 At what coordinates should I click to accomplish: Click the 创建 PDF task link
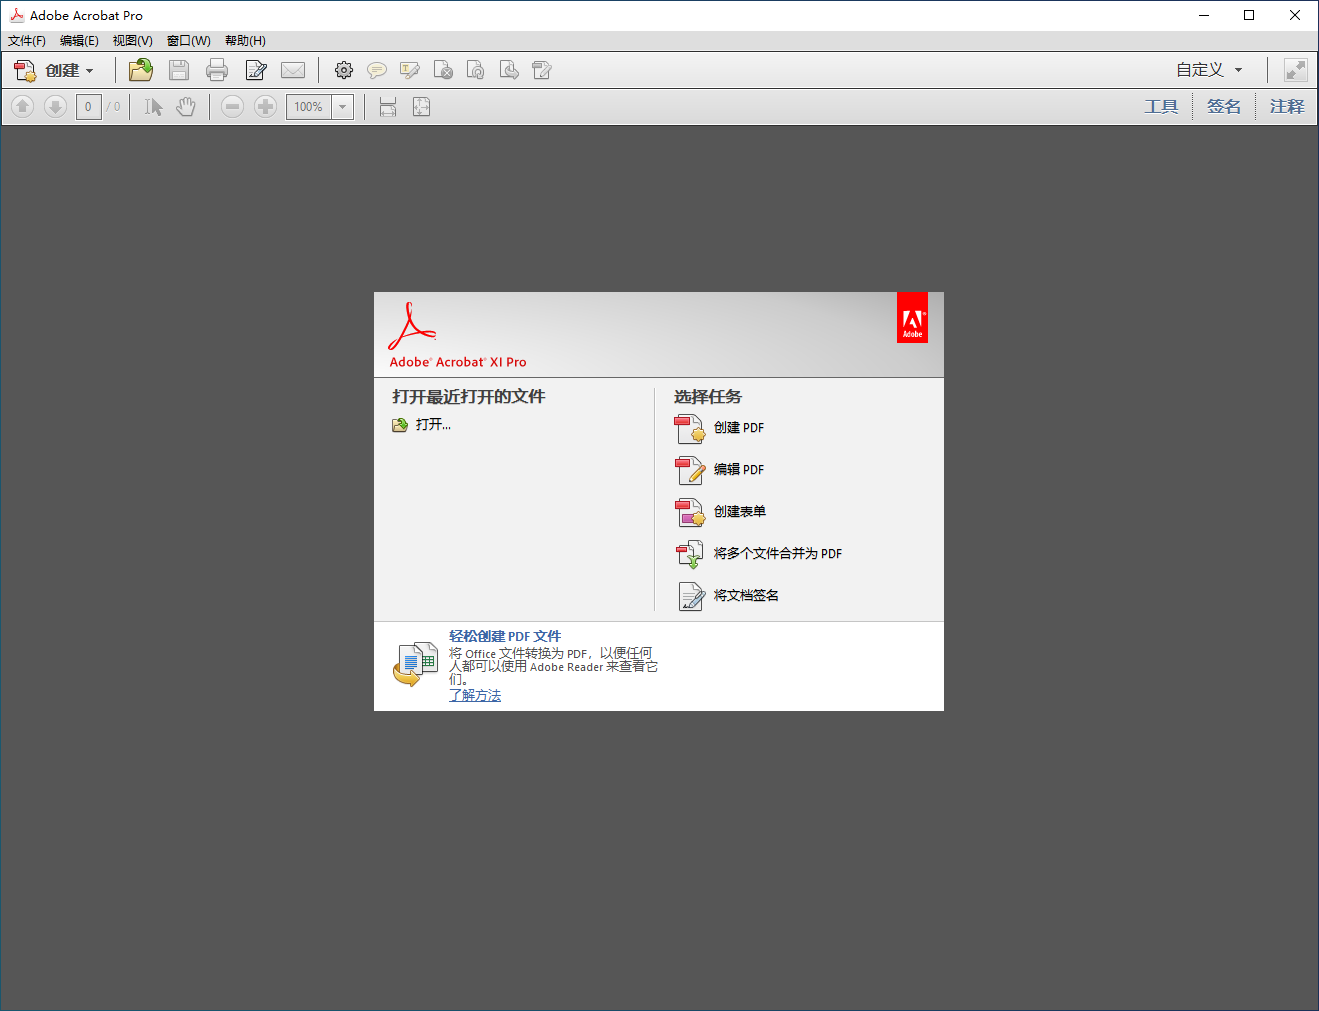739,428
